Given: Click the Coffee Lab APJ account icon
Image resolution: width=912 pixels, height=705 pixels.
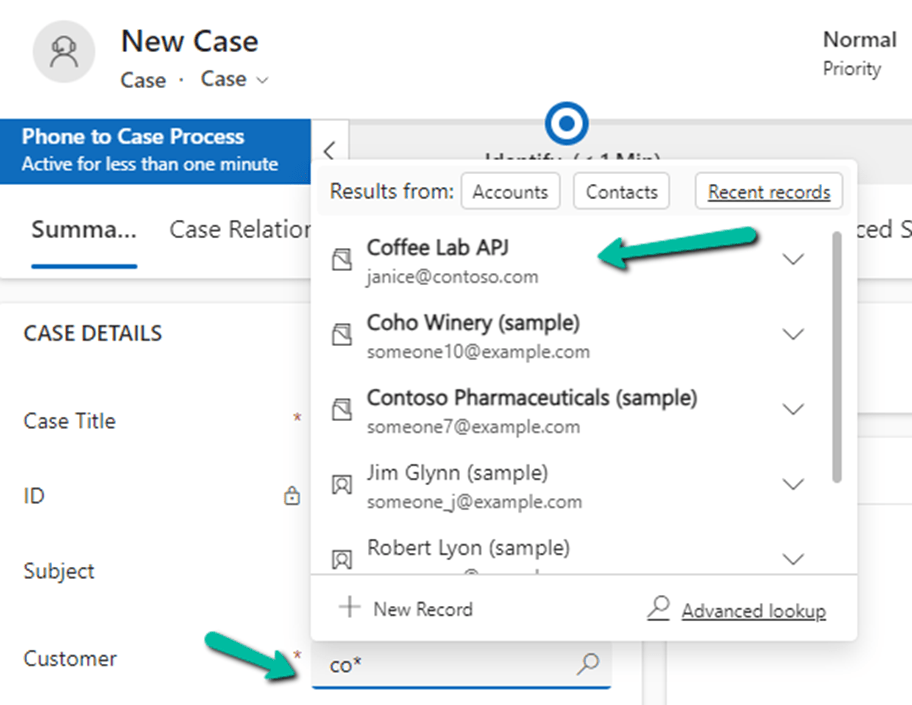Looking at the screenshot, I should 342,260.
